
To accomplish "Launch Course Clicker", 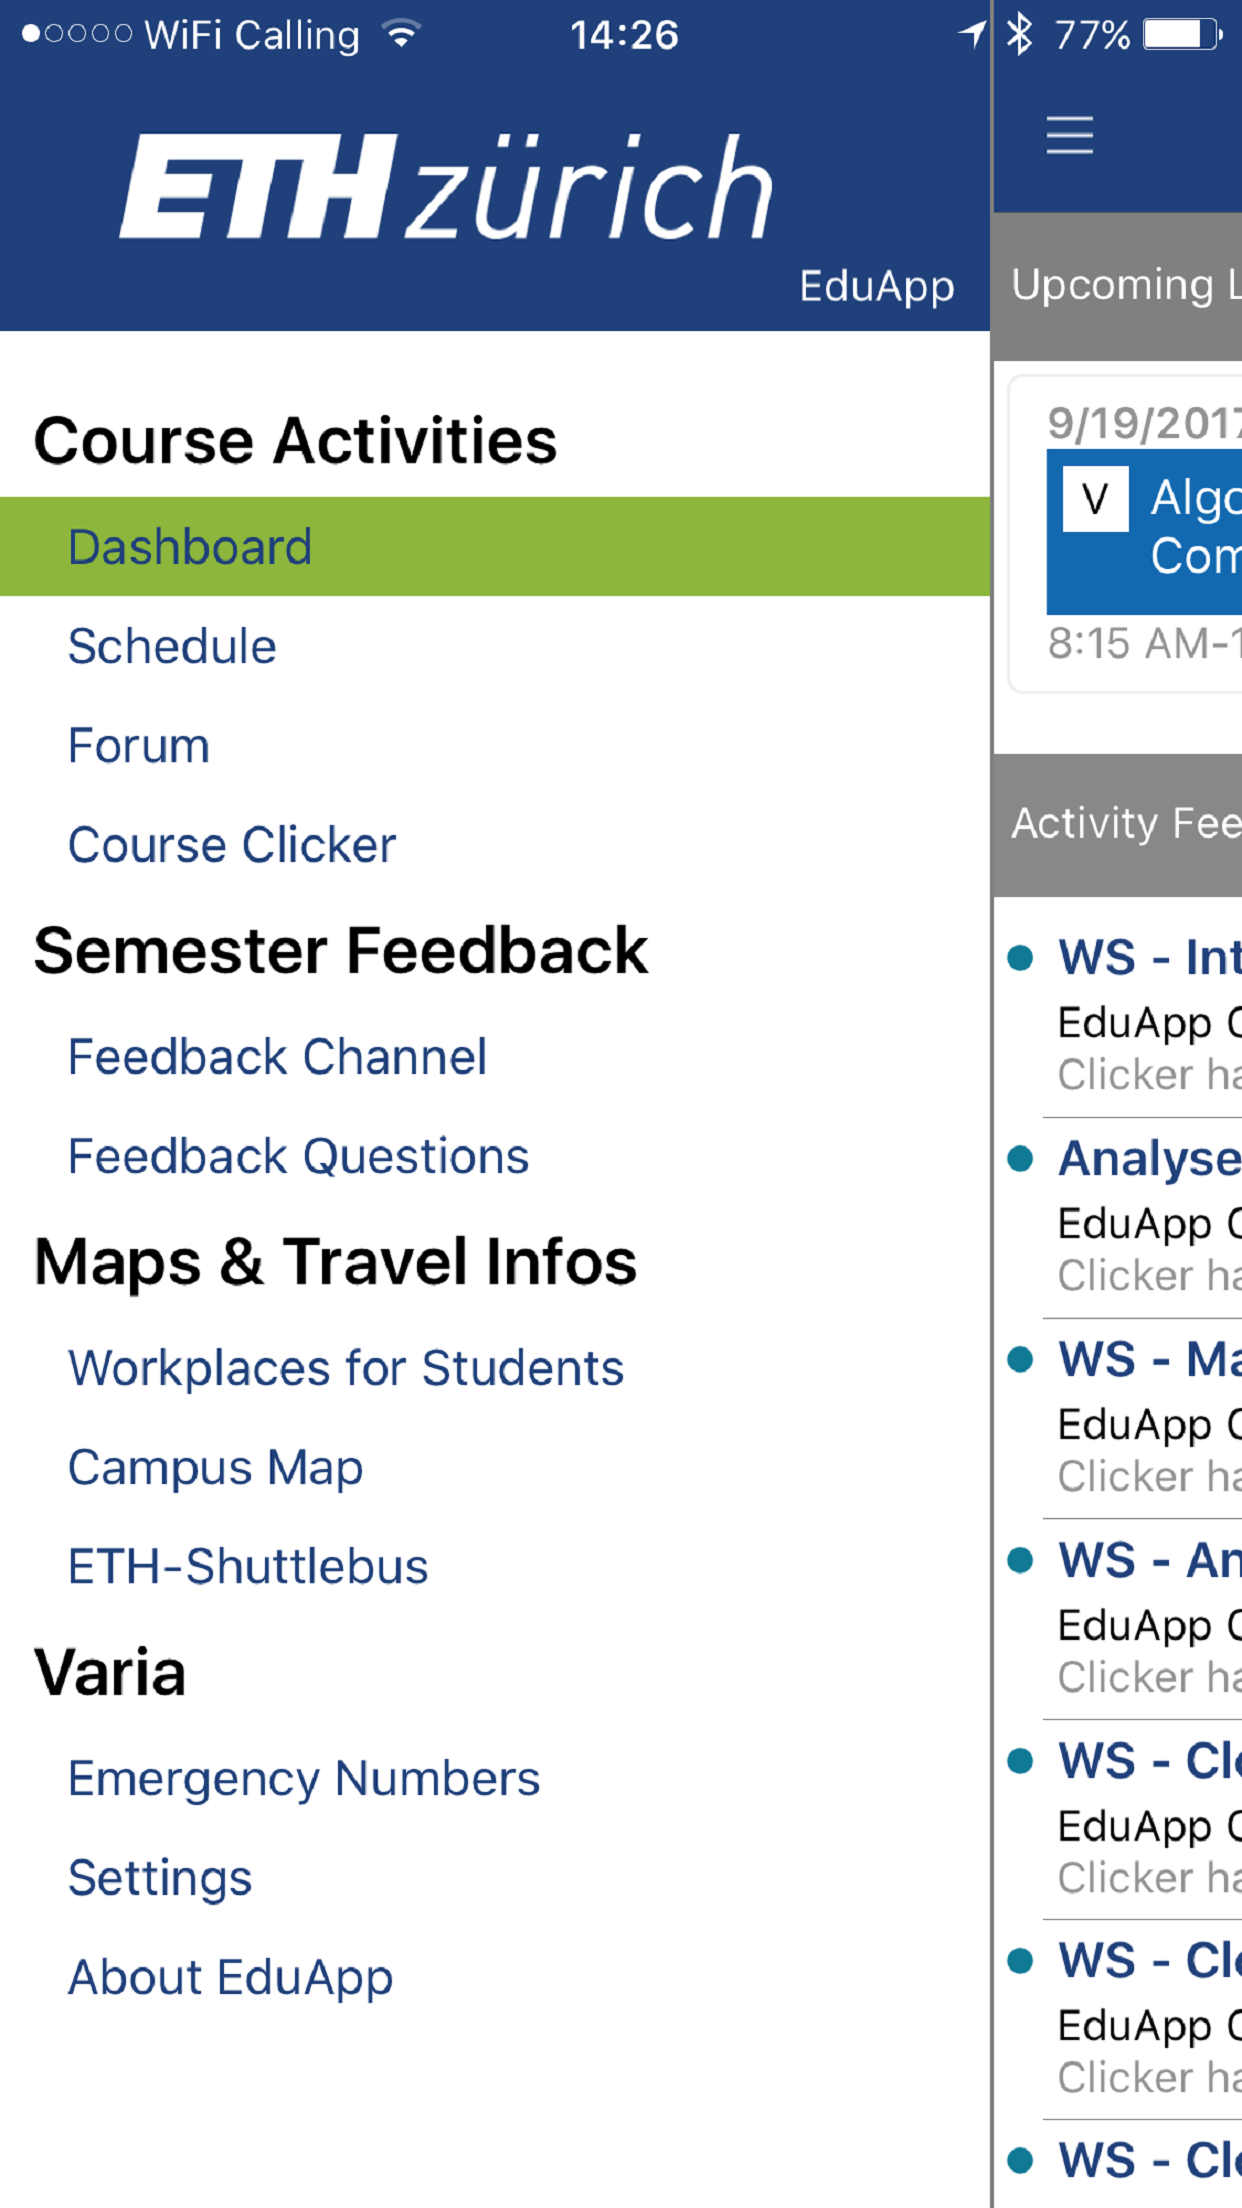I will click(232, 845).
